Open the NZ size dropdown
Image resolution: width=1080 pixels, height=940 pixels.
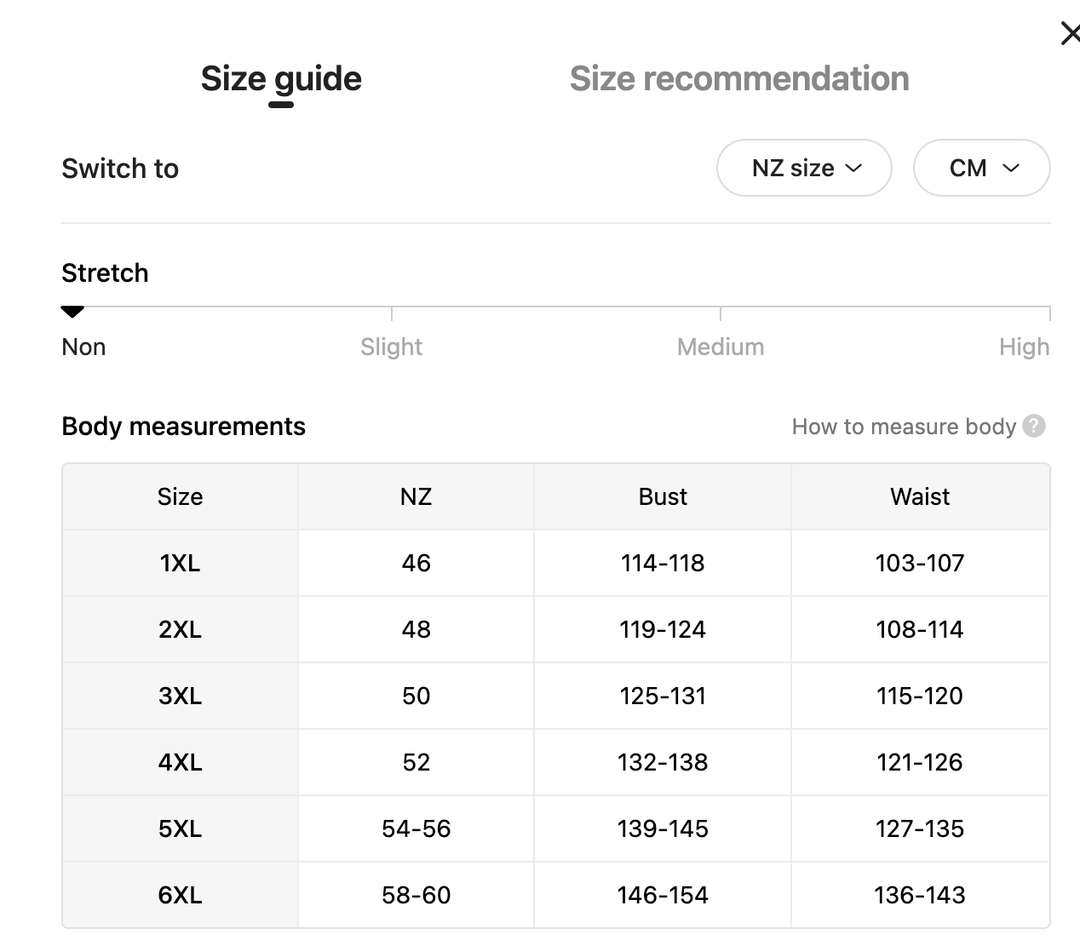805,168
